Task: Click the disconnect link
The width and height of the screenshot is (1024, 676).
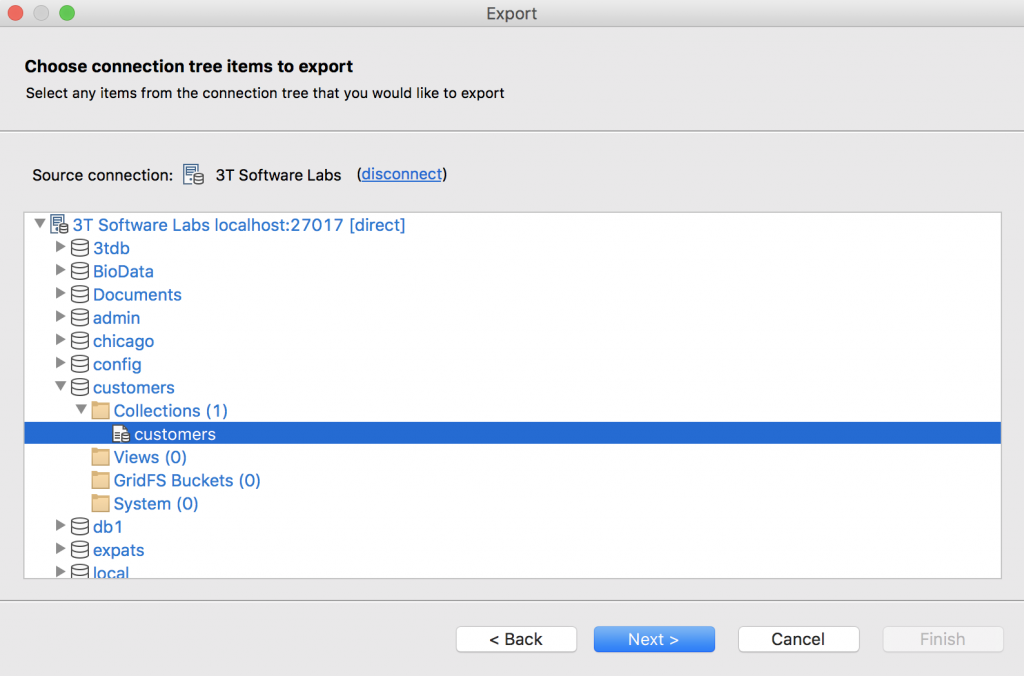Action: point(402,174)
